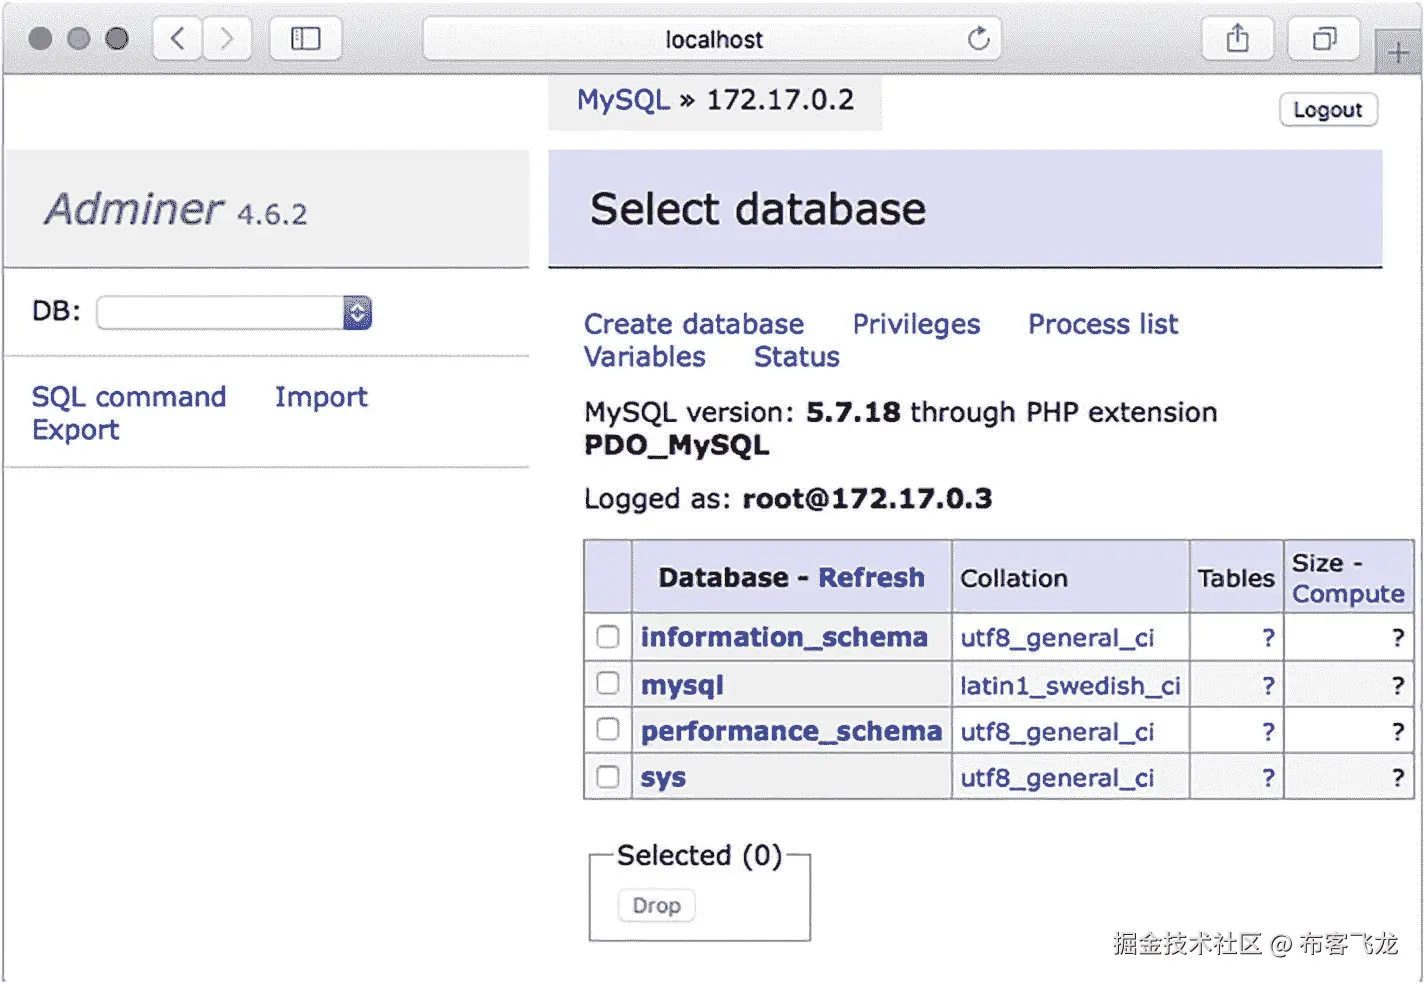Screen dimensions: 1425x984
Task: Click utf8_general_ci collation for information_schema
Action: pos(1057,638)
